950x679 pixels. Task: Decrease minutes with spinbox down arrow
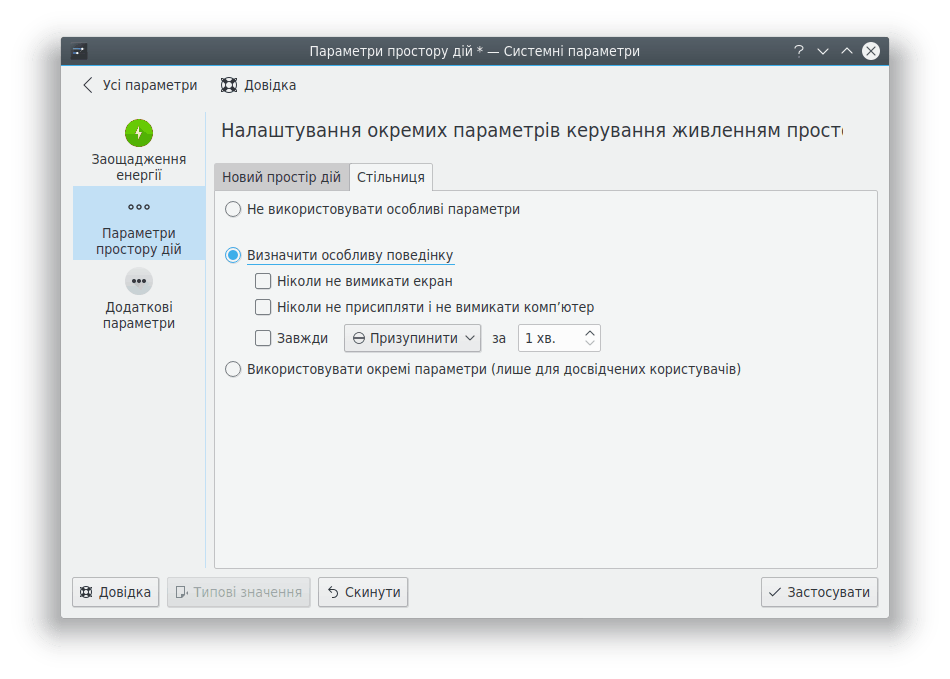tap(590, 344)
